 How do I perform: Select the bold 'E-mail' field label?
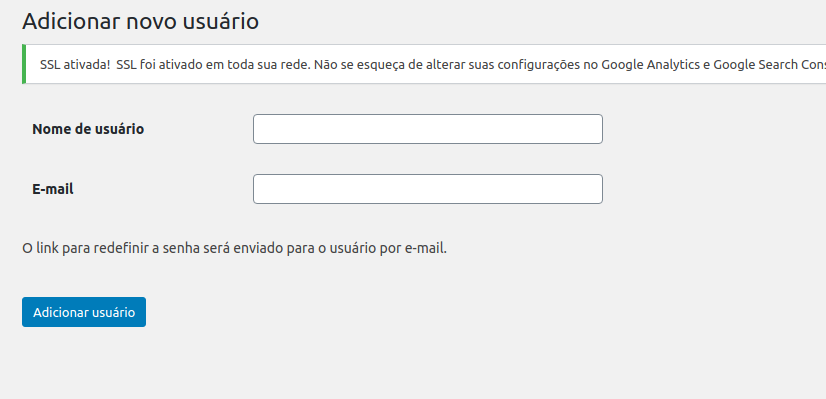[x=53, y=189]
